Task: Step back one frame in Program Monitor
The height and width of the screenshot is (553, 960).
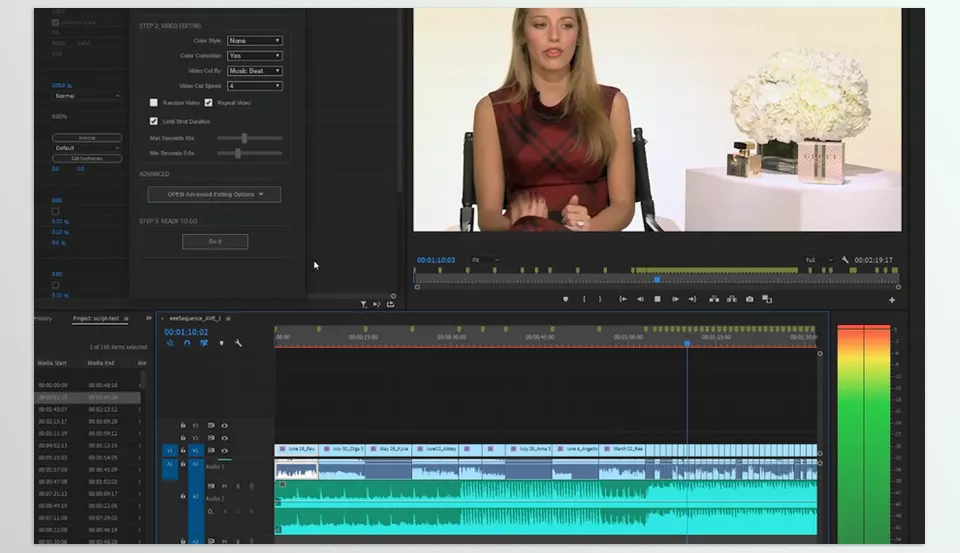Action: pyautogui.click(x=640, y=299)
